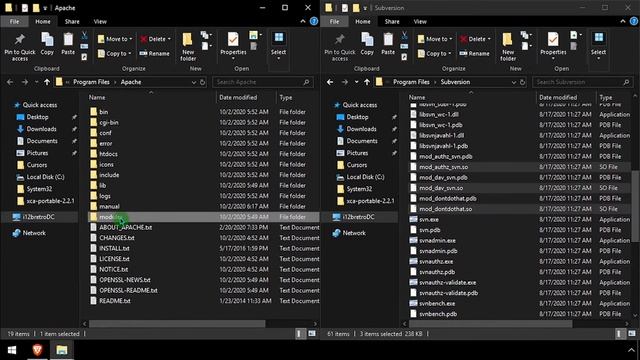Open the Windows Start menu
This screenshot has height=360, width=640.
point(12,350)
